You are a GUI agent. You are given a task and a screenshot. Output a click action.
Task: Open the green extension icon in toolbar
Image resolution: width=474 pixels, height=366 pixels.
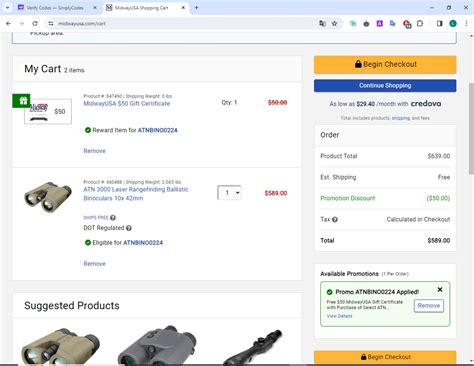click(x=353, y=24)
